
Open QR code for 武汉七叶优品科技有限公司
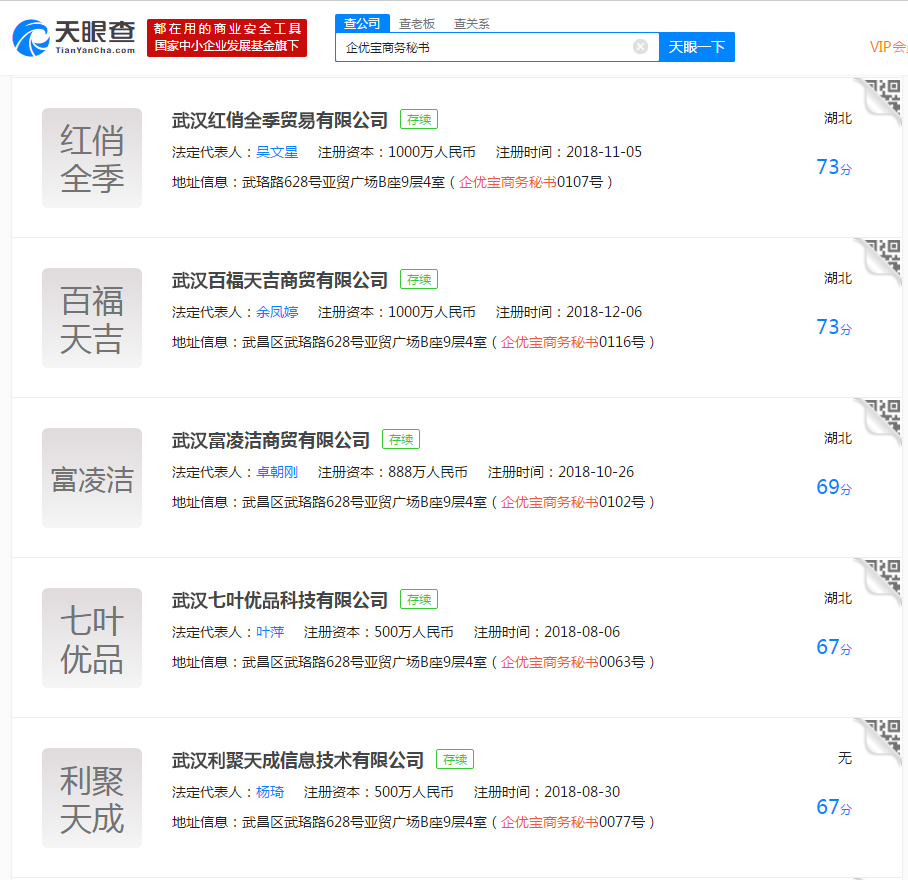pyautogui.click(x=885, y=582)
